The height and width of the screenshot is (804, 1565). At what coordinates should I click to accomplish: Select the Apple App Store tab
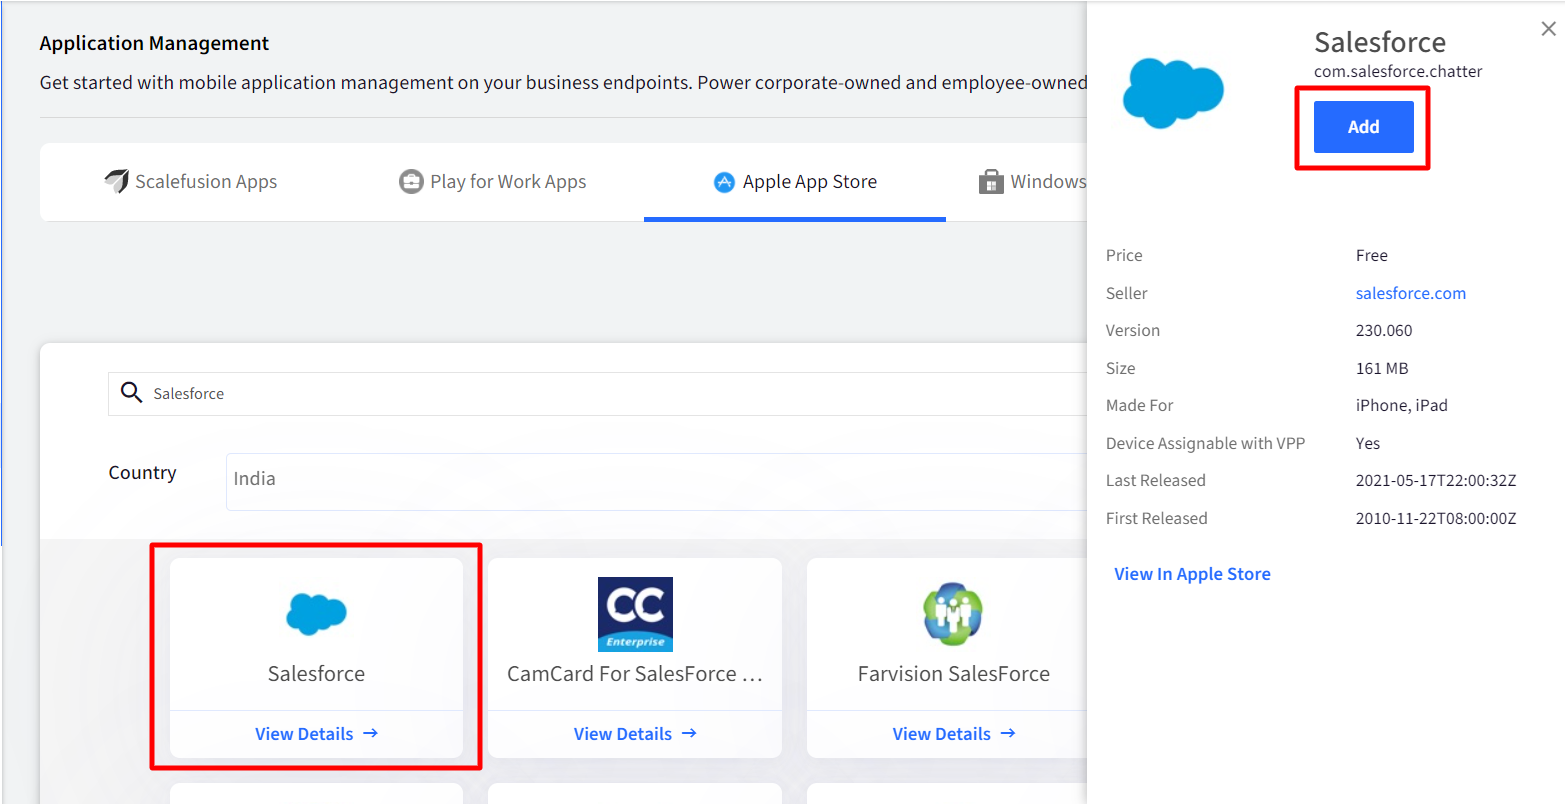795,182
